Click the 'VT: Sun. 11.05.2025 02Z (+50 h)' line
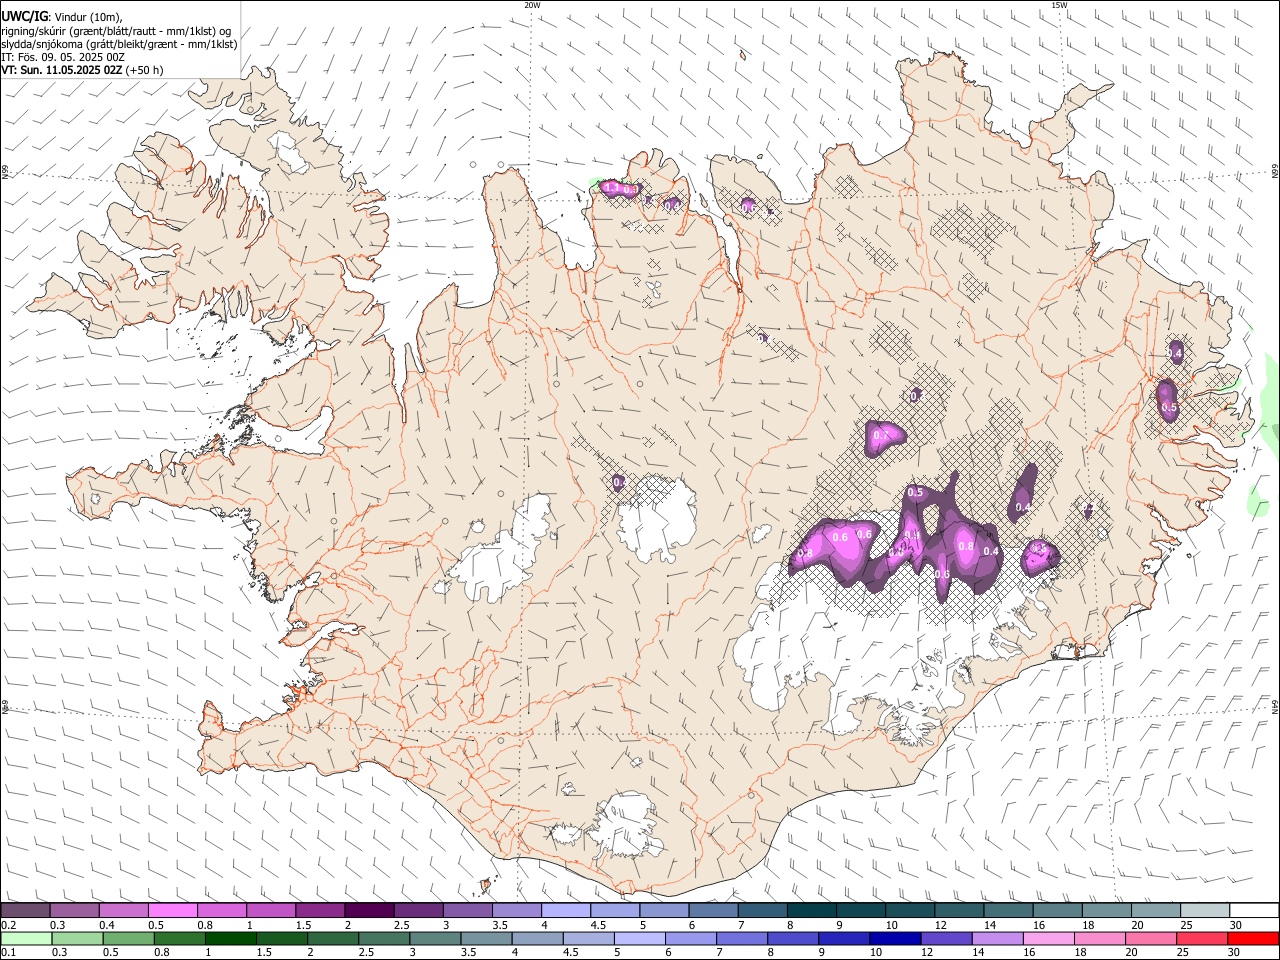This screenshot has height=960, width=1280. click(82, 70)
